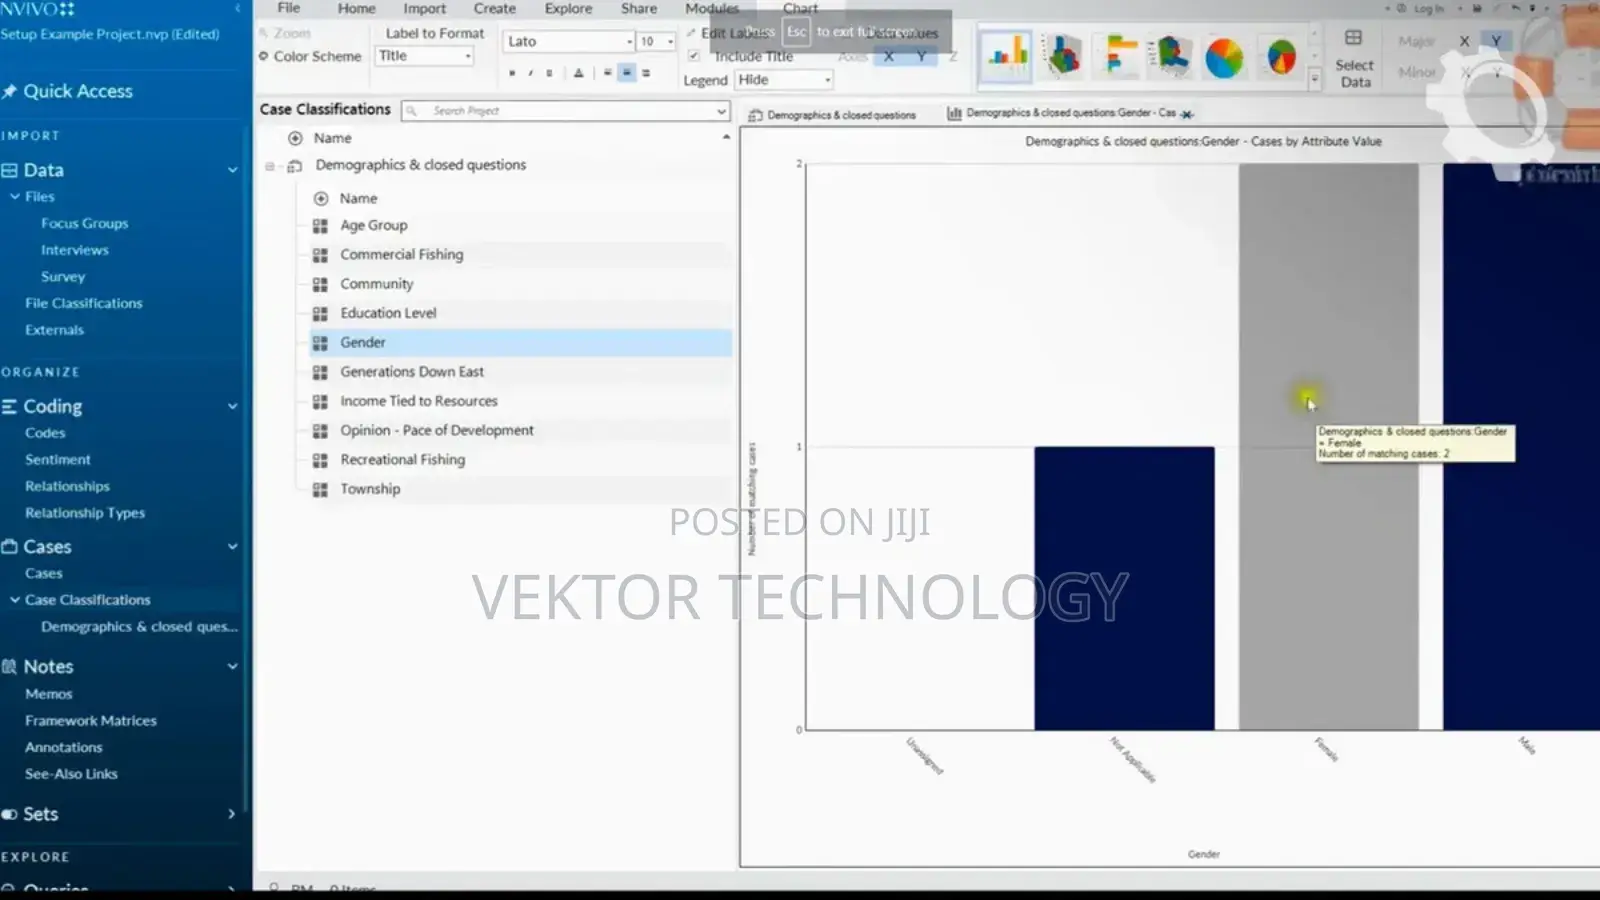Click the Education Level attribute icon
The image size is (1600, 900).
[320, 314]
